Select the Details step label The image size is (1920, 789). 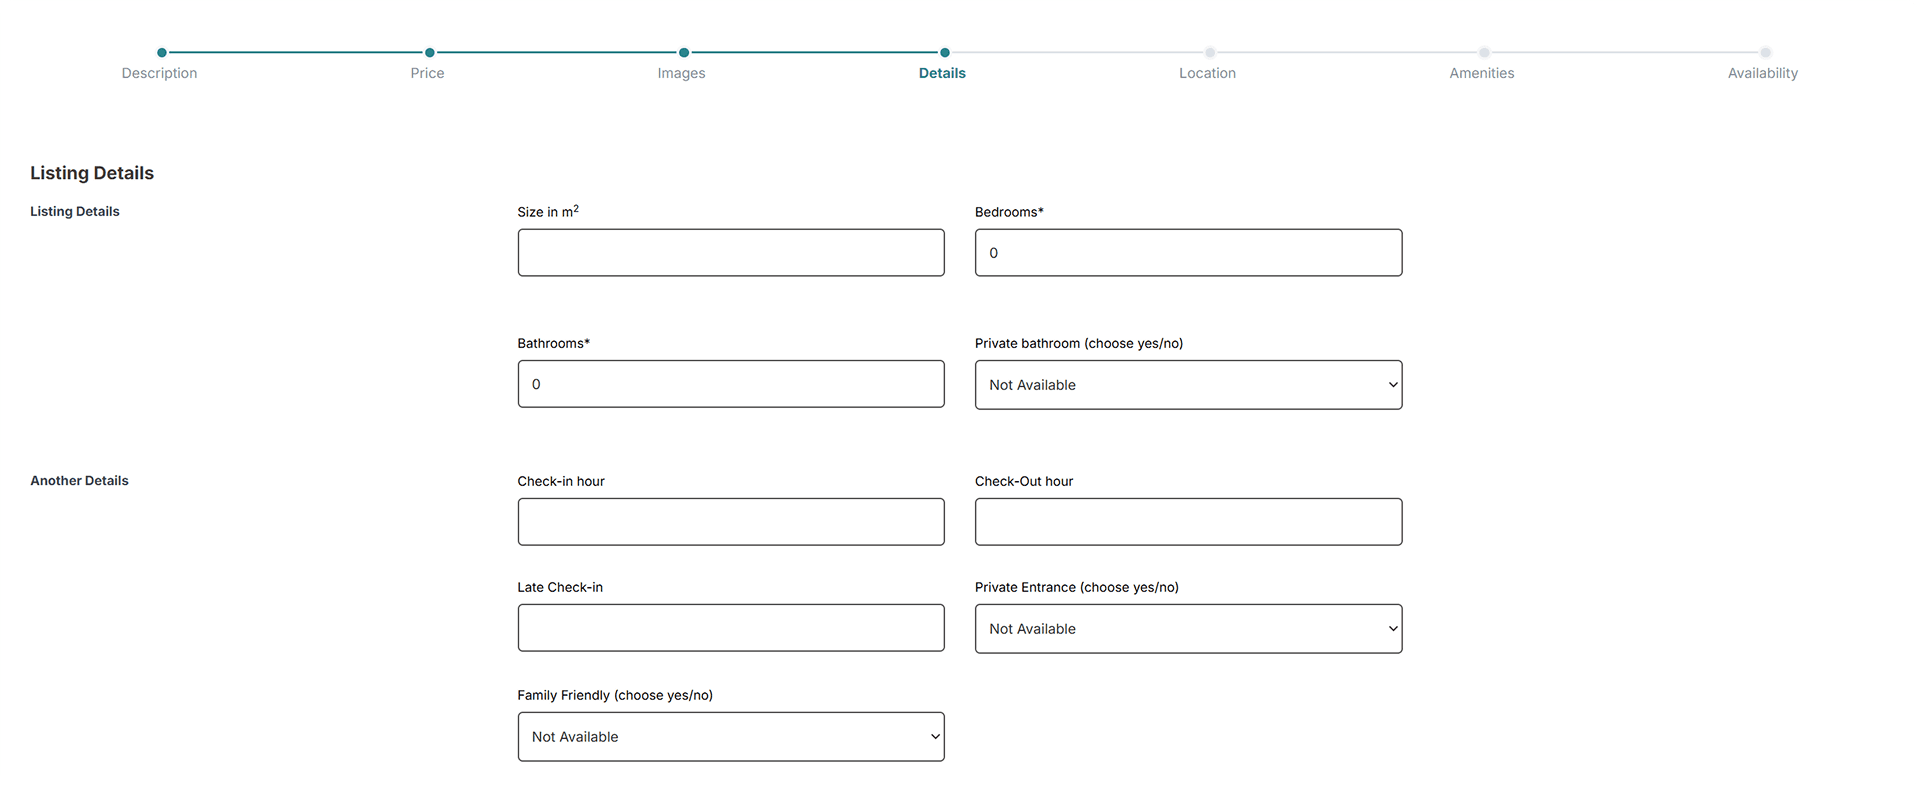coord(942,73)
